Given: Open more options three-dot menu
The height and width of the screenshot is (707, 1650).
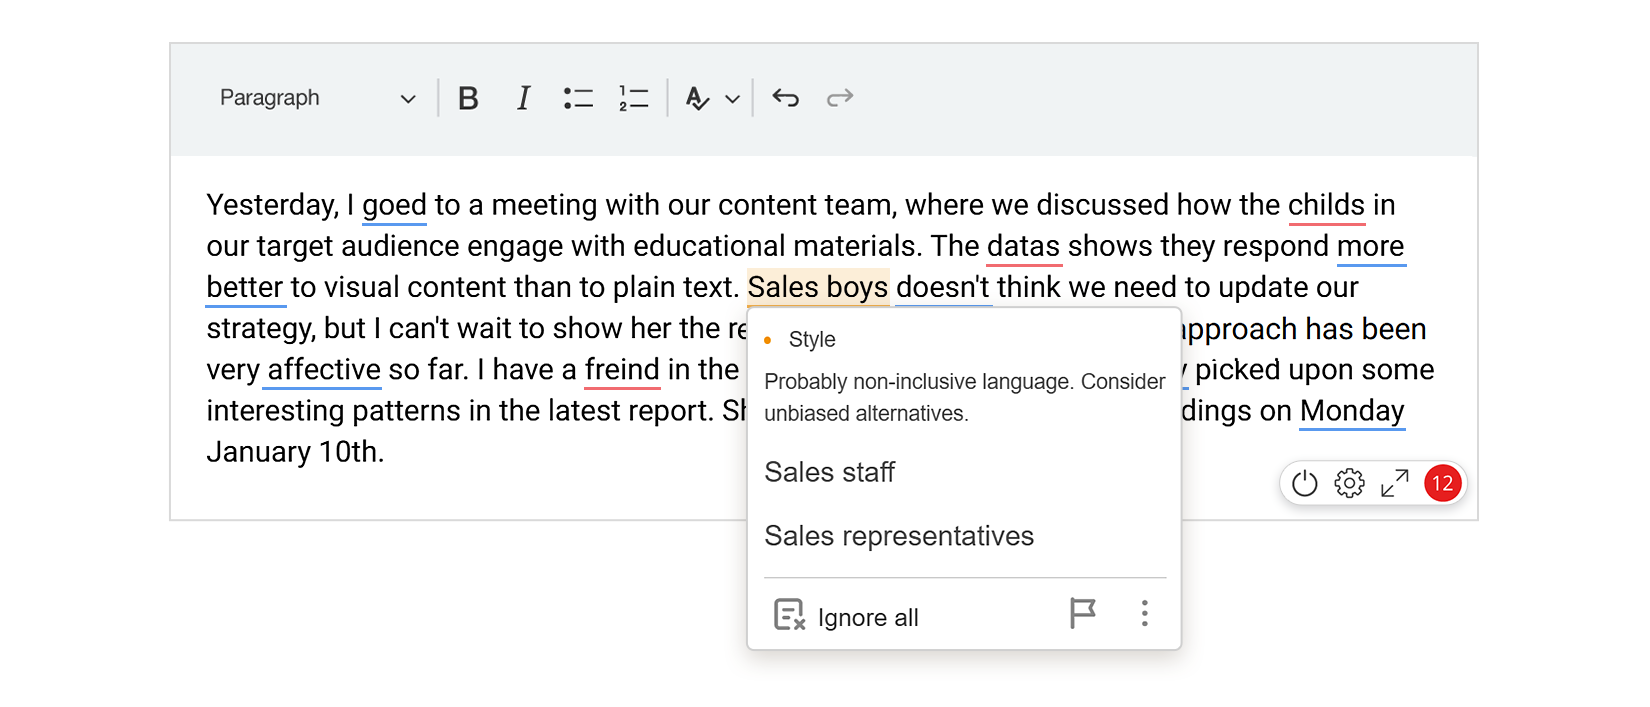Looking at the screenshot, I should pos(1145,613).
